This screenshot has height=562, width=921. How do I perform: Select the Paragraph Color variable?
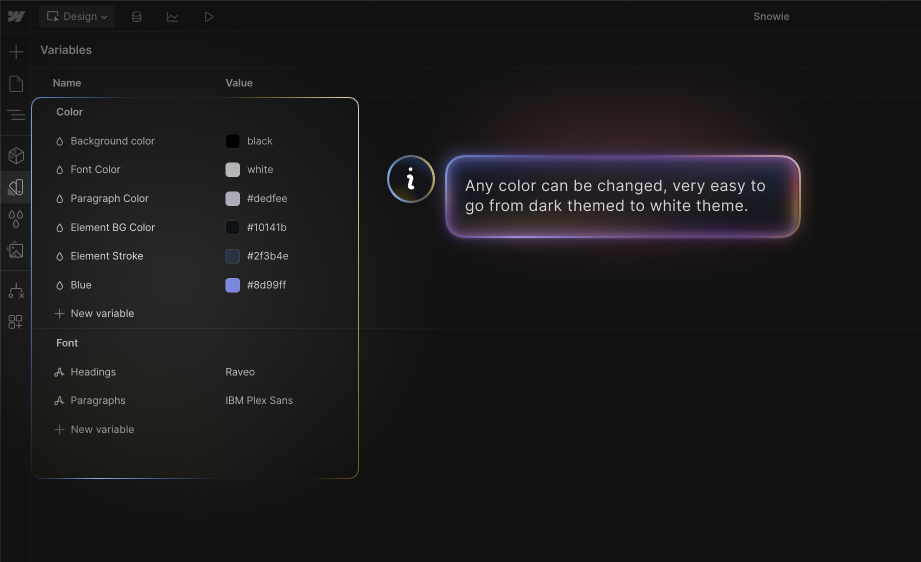(109, 198)
